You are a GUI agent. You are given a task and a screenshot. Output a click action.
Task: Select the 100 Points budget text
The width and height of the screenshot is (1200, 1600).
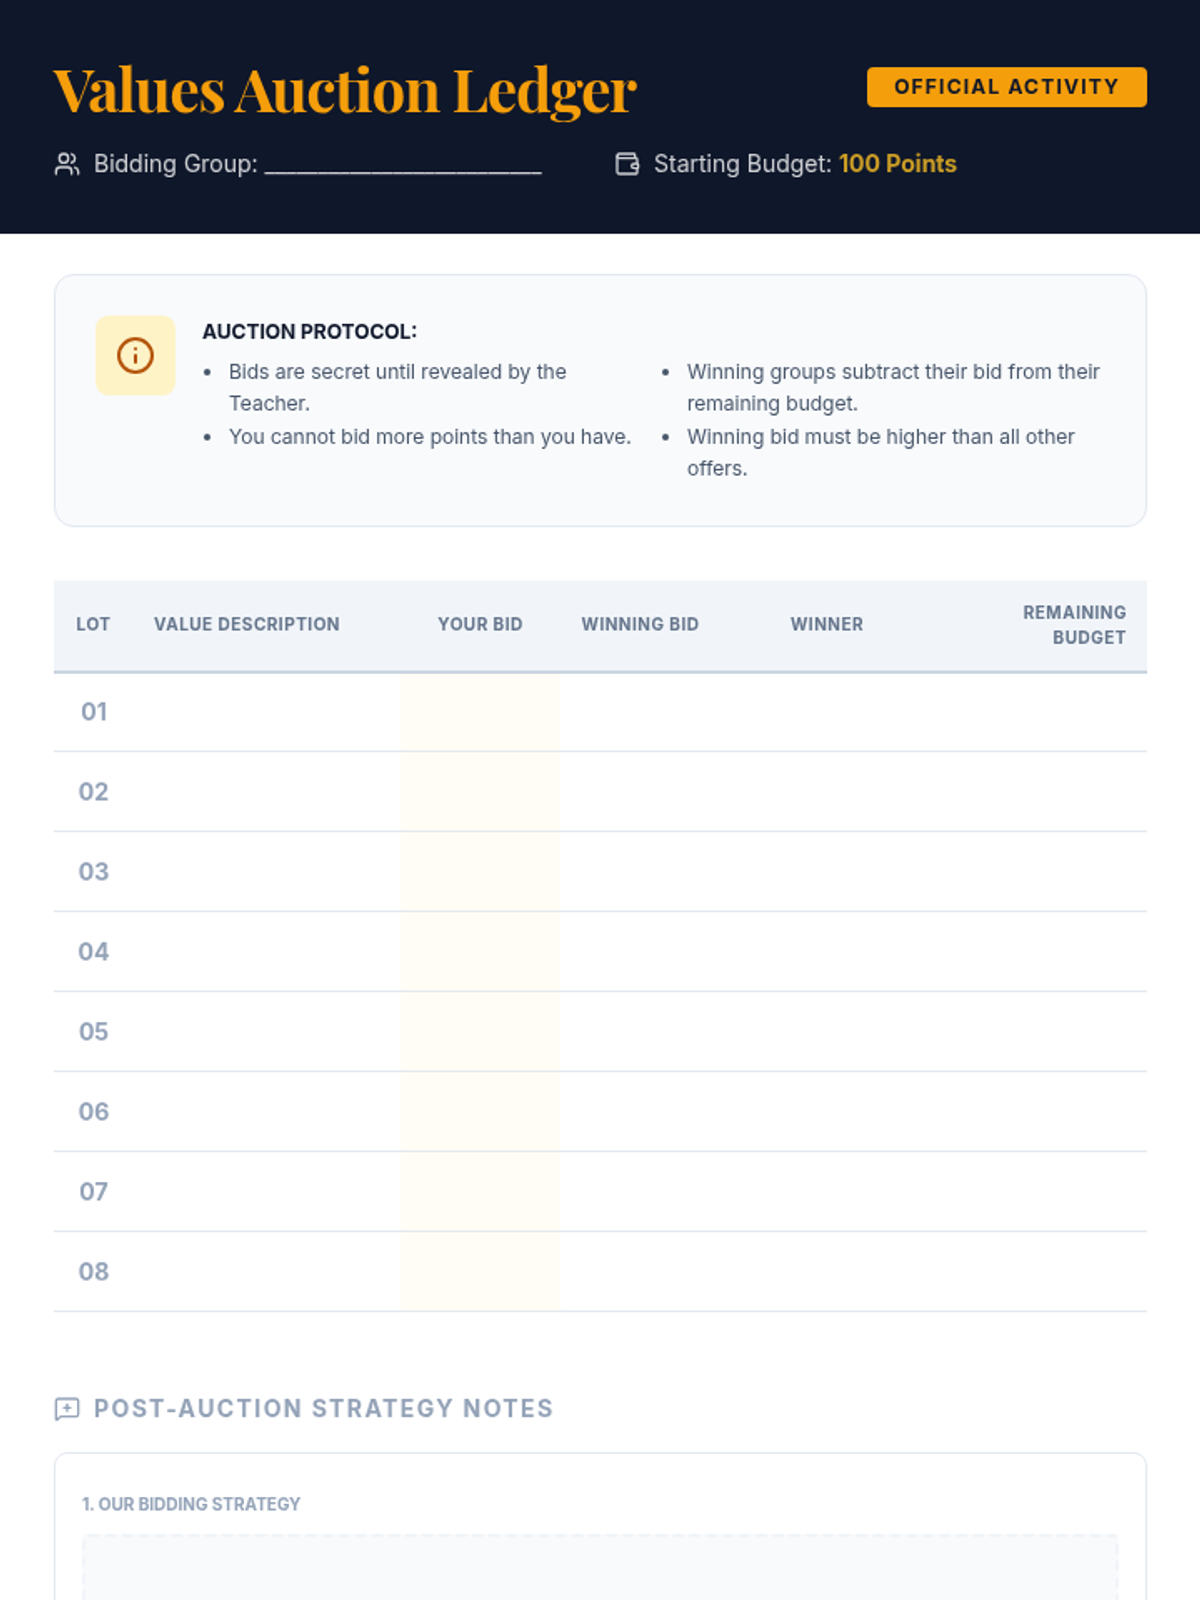(897, 164)
